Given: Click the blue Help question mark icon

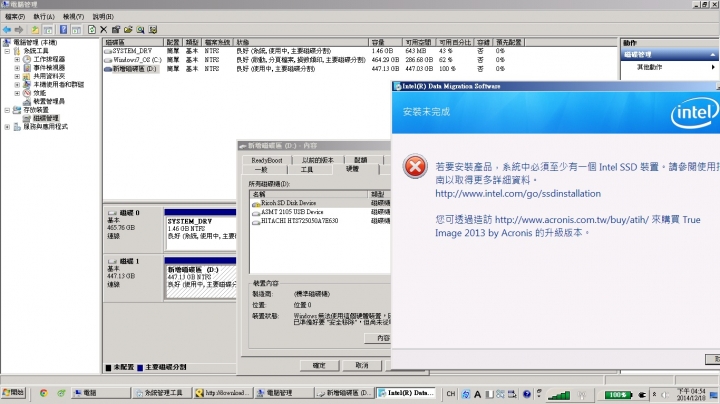Looking at the screenshot, I should pos(63,30).
